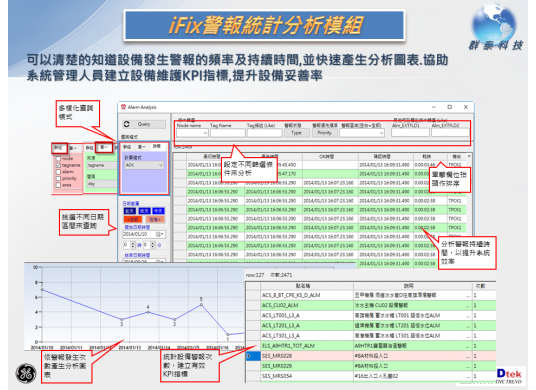The height and width of the screenshot is (390, 536).
Task: Click the hour stepper below the start date
Action: [x=133, y=245]
